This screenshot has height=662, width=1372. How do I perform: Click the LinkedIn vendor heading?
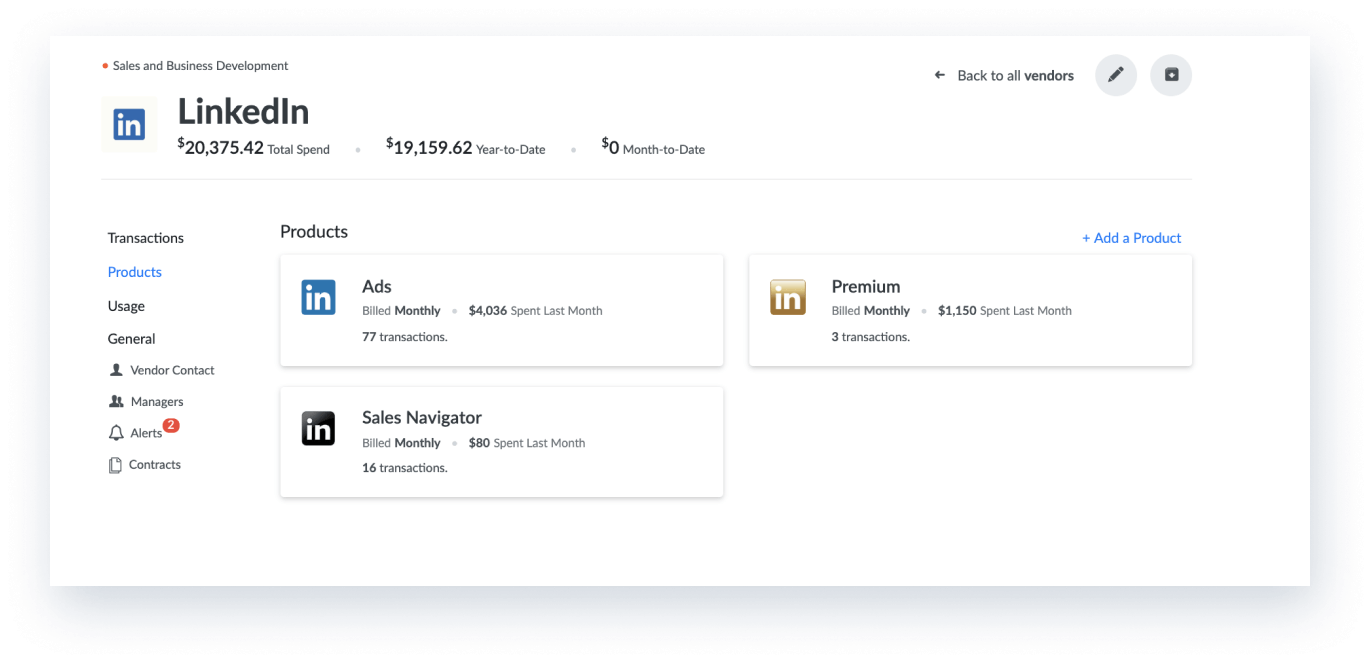coord(243,111)
